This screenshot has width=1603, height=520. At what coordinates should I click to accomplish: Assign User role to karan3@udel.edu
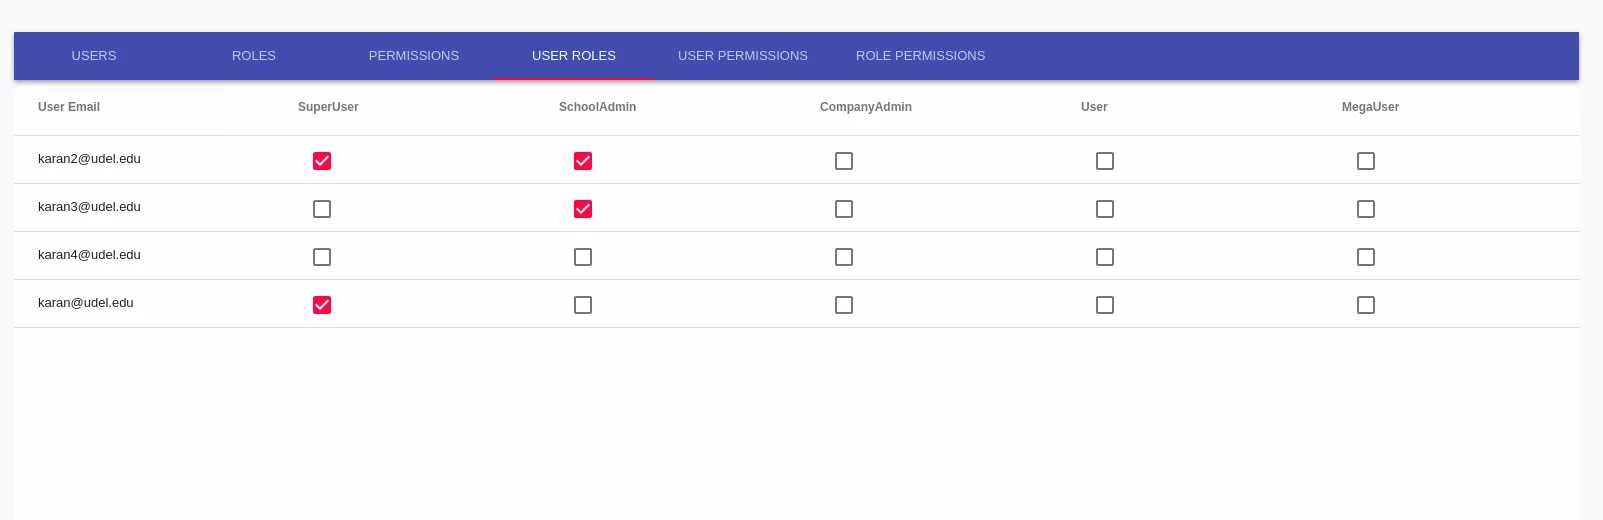click(1105, 209)
